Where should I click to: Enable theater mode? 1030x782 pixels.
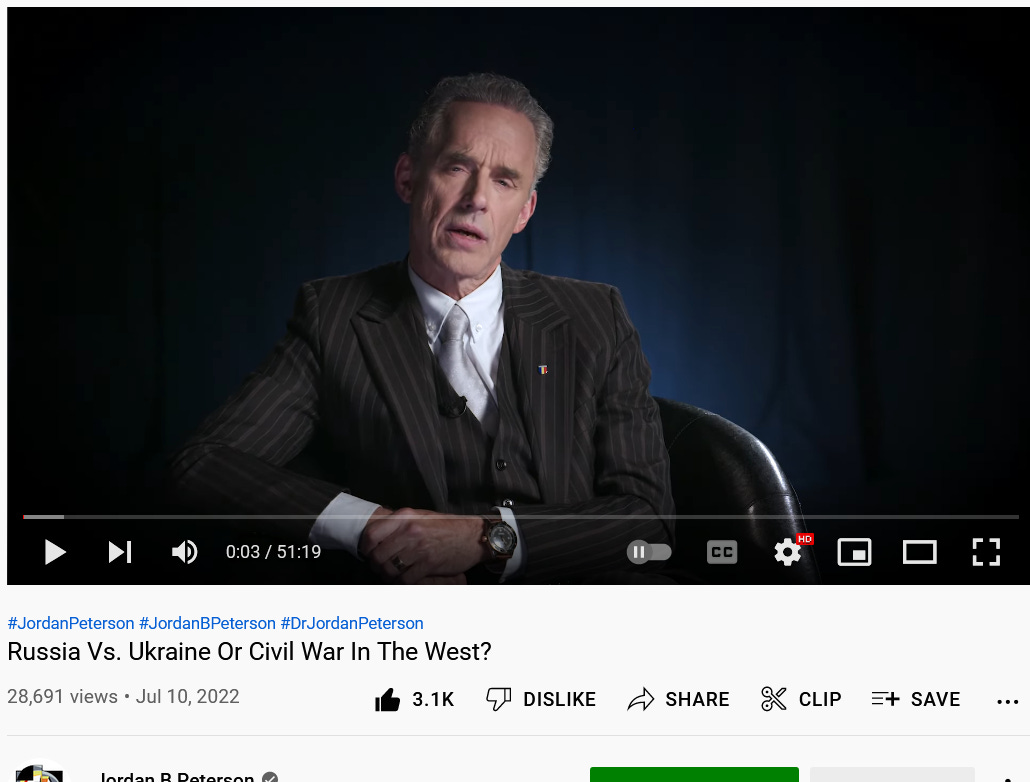pos(920,552)
